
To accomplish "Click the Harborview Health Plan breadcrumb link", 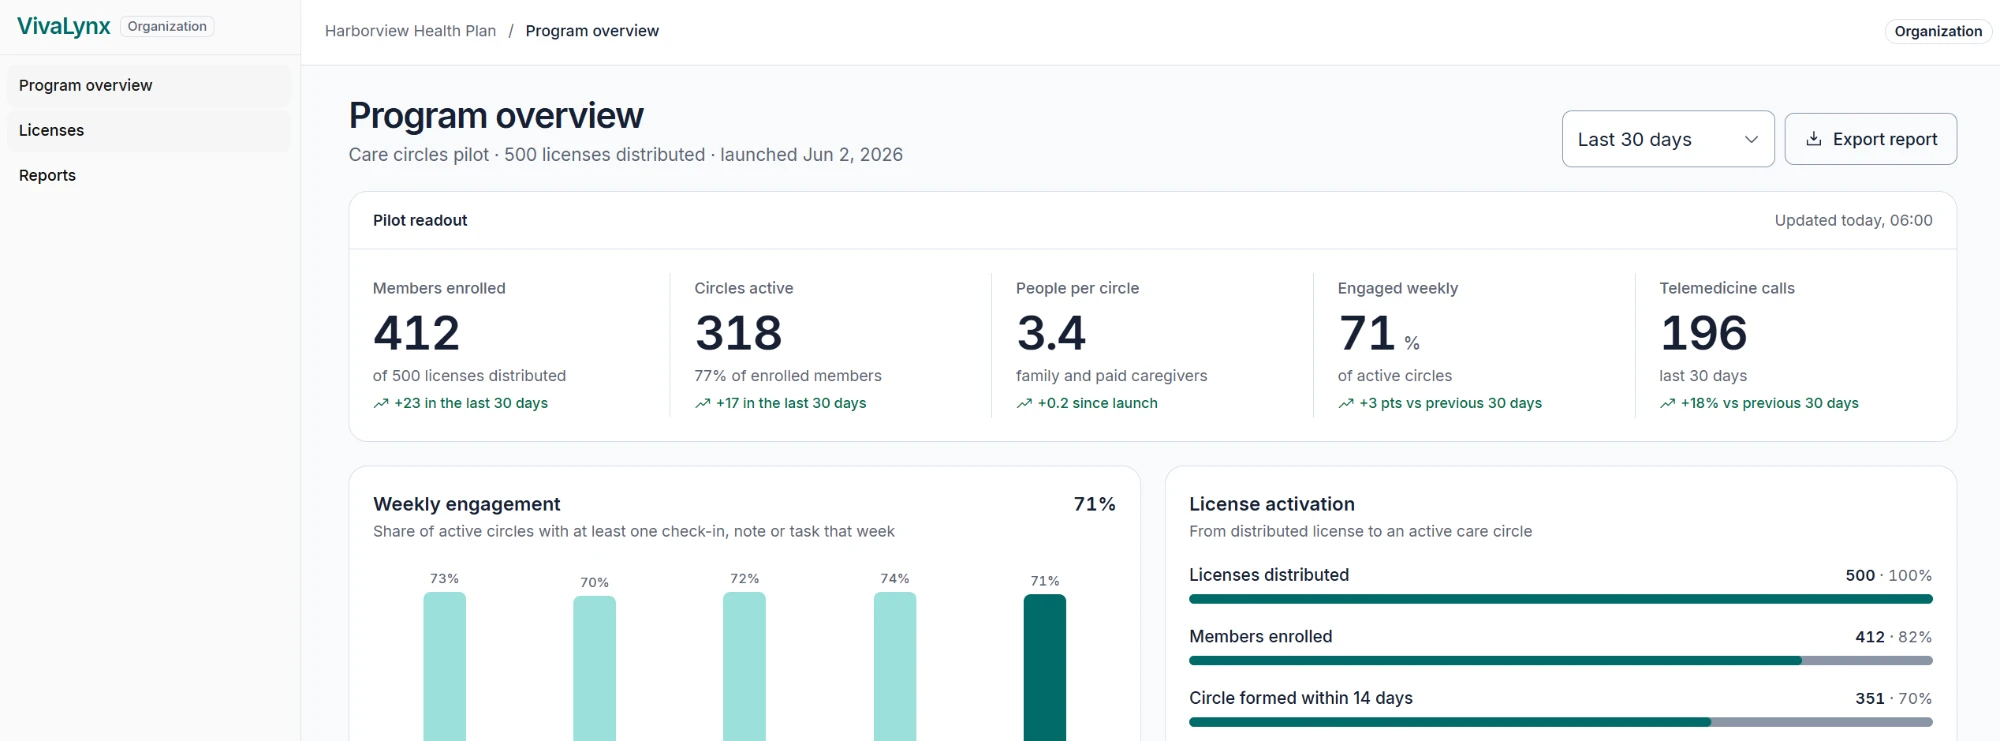I will click(410, 31).
